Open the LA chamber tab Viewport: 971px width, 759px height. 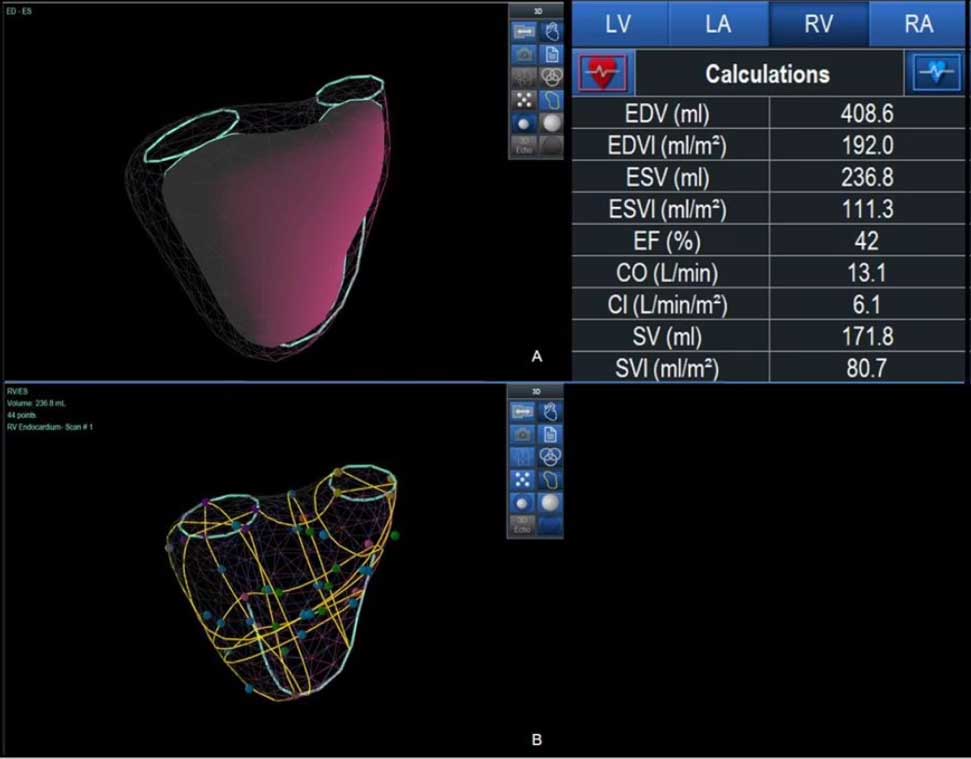pyautogui.click(x=718, y=23)
